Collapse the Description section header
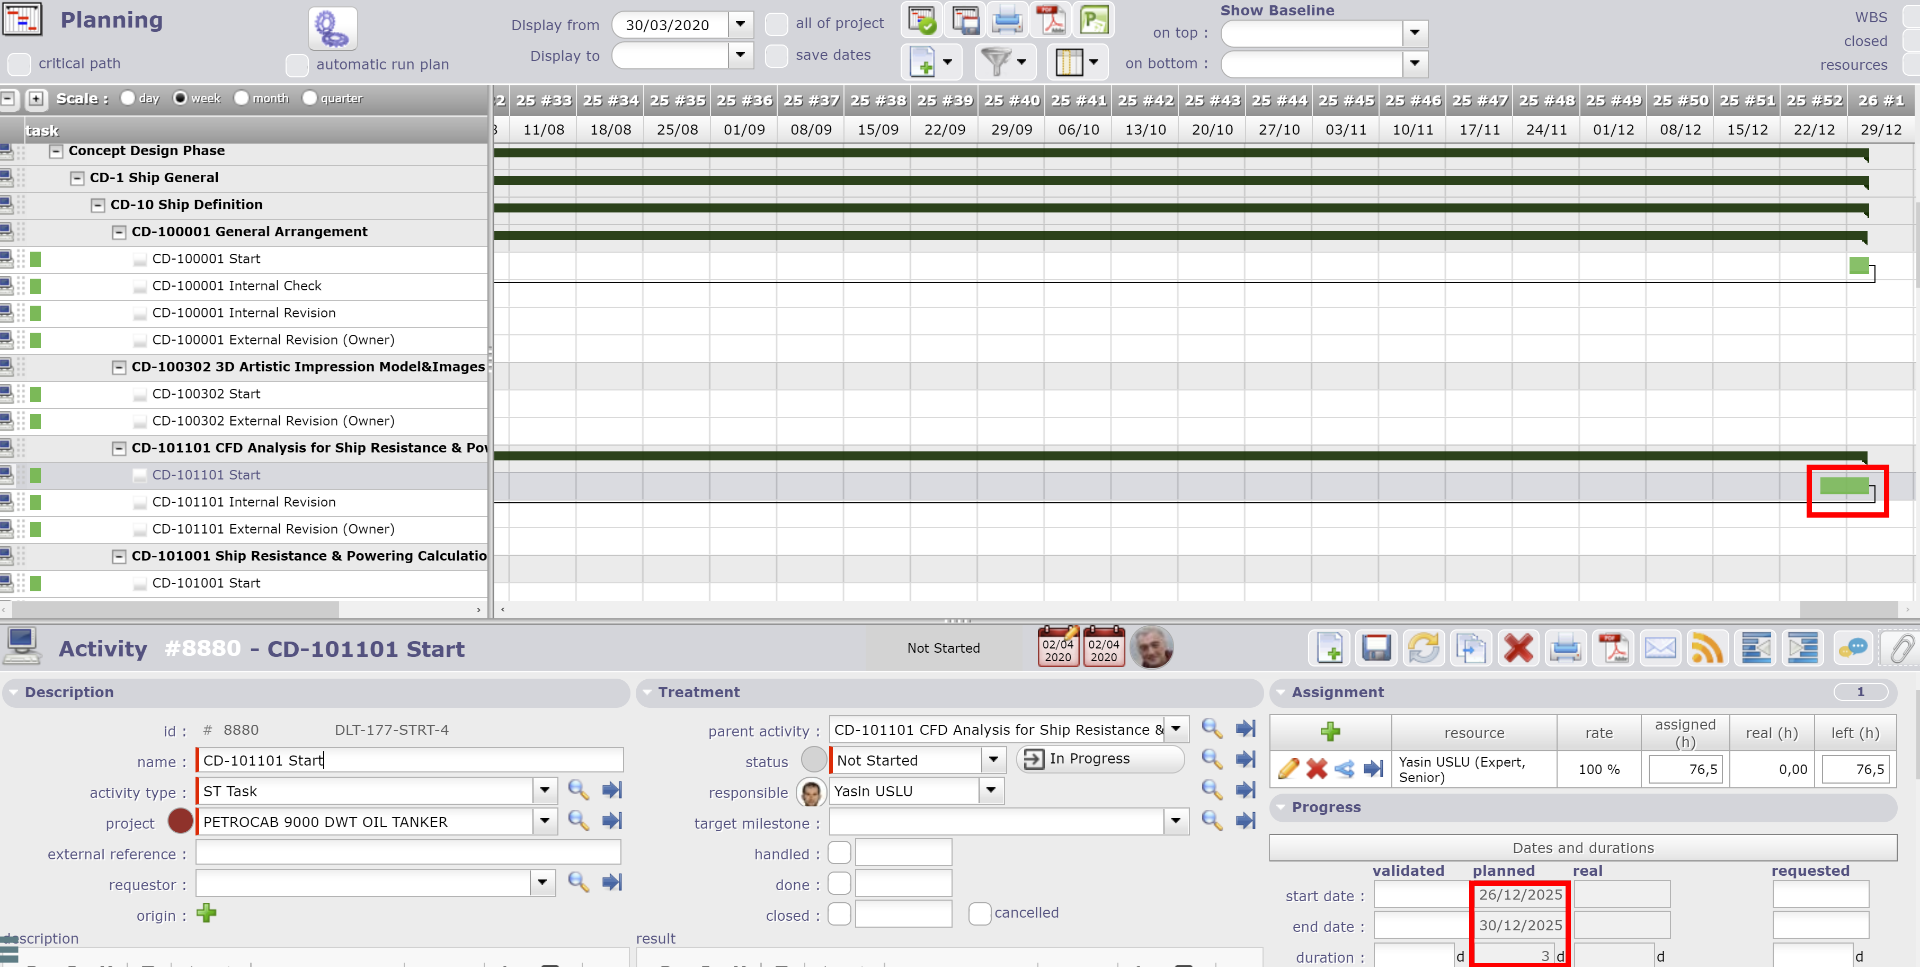This screenshot has height=967, width=1920. tap(69, 692)
